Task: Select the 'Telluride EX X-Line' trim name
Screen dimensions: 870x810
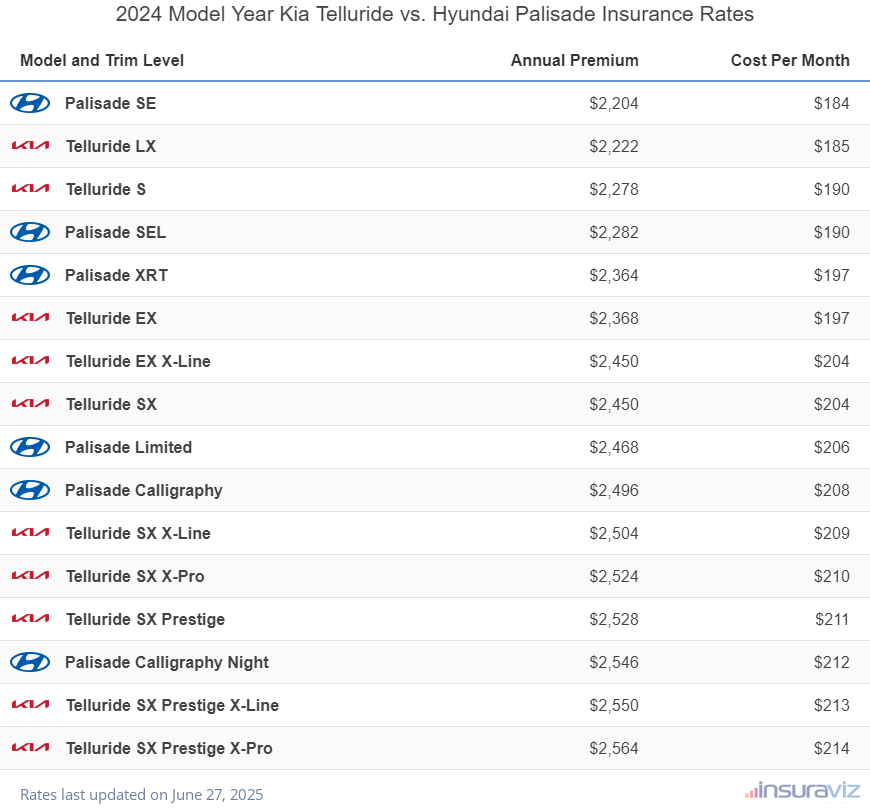Action: (x=138, y=361)
